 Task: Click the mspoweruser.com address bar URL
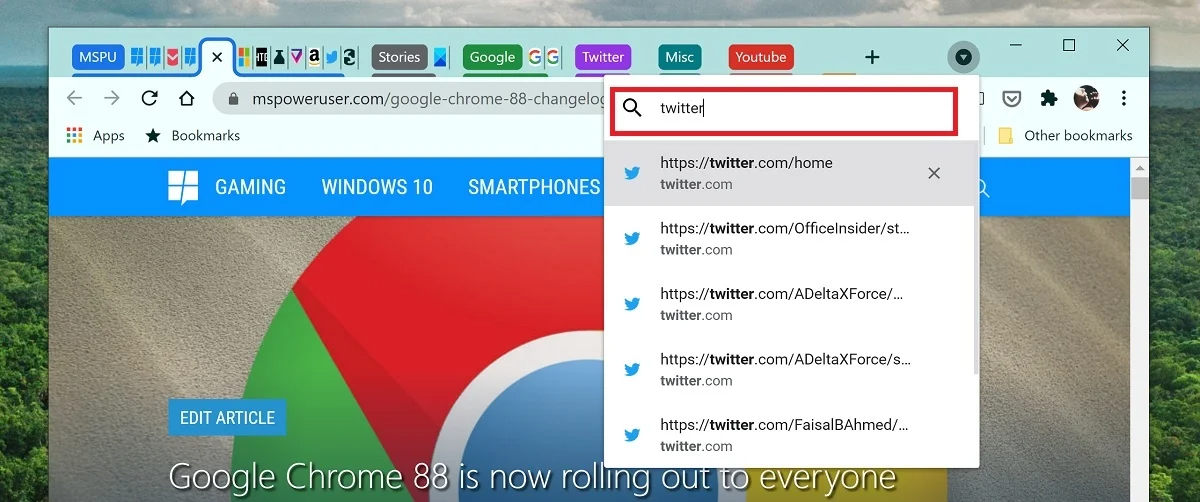point(427,99)
